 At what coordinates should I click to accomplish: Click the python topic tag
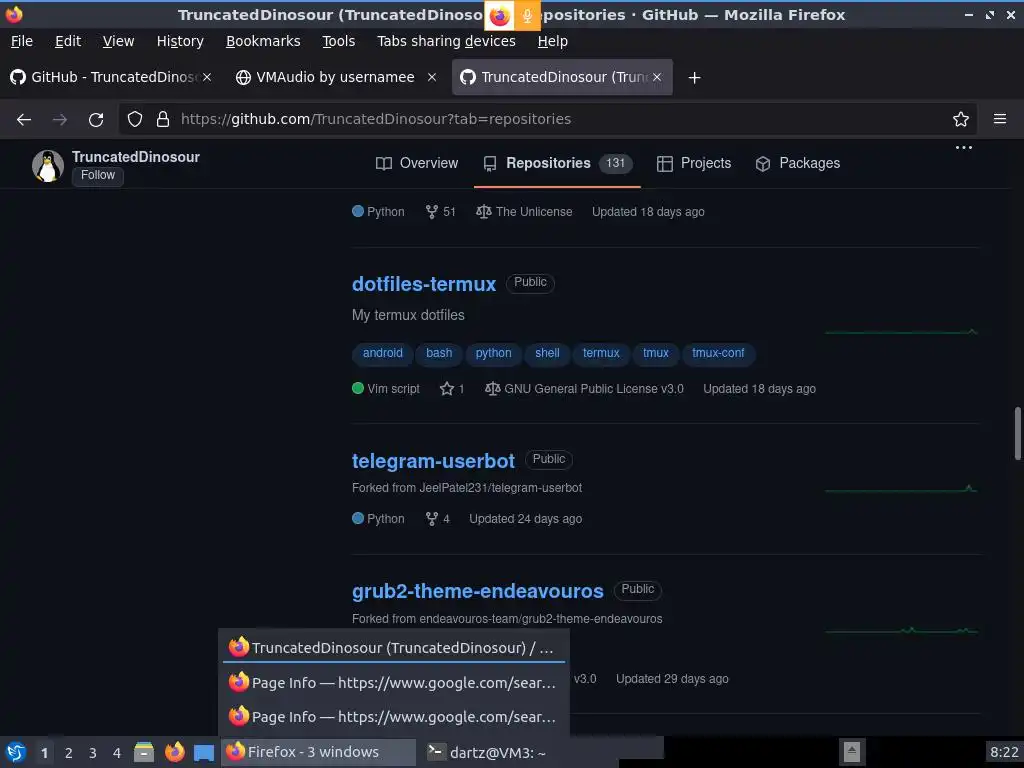[x=493, y=353]
